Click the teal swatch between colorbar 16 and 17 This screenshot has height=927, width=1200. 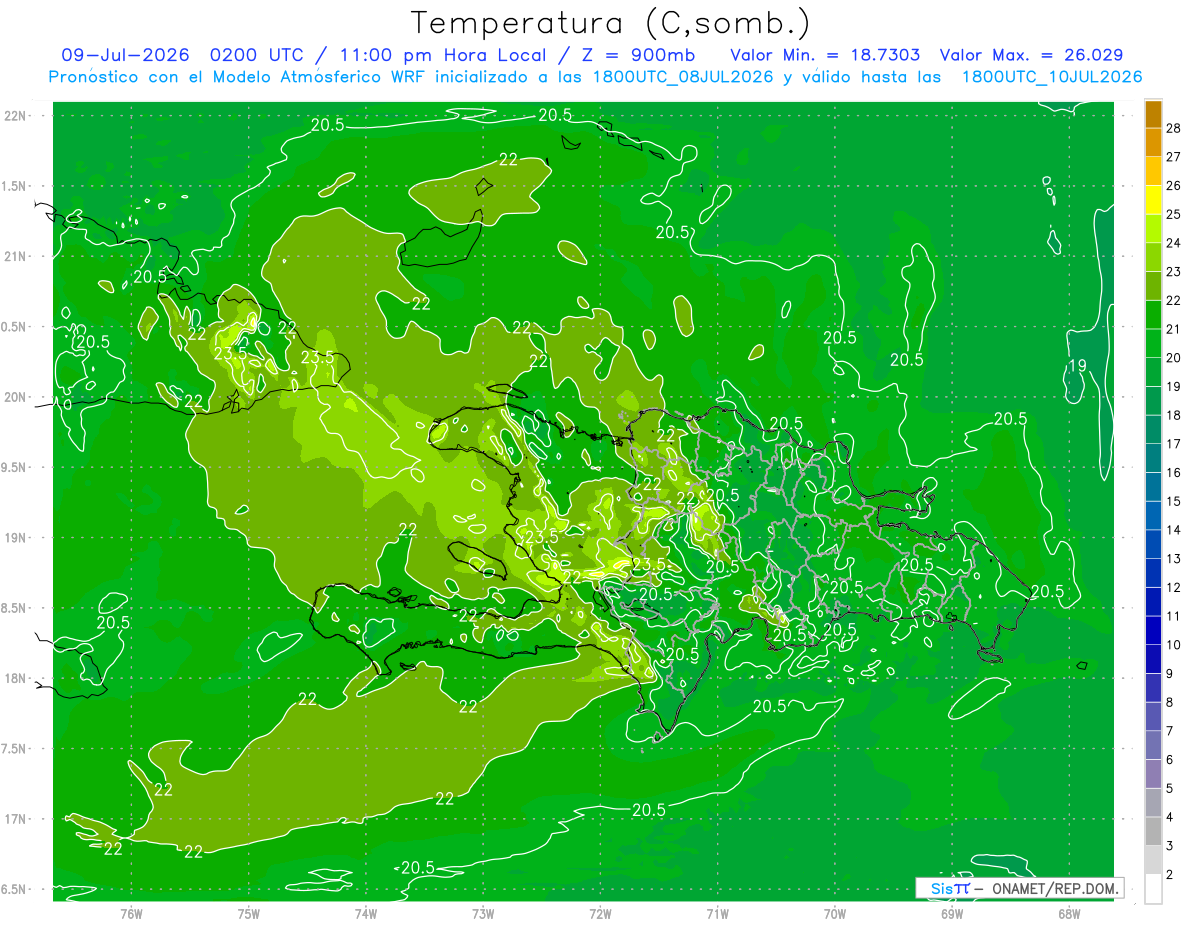click(x=1153, y=458)
